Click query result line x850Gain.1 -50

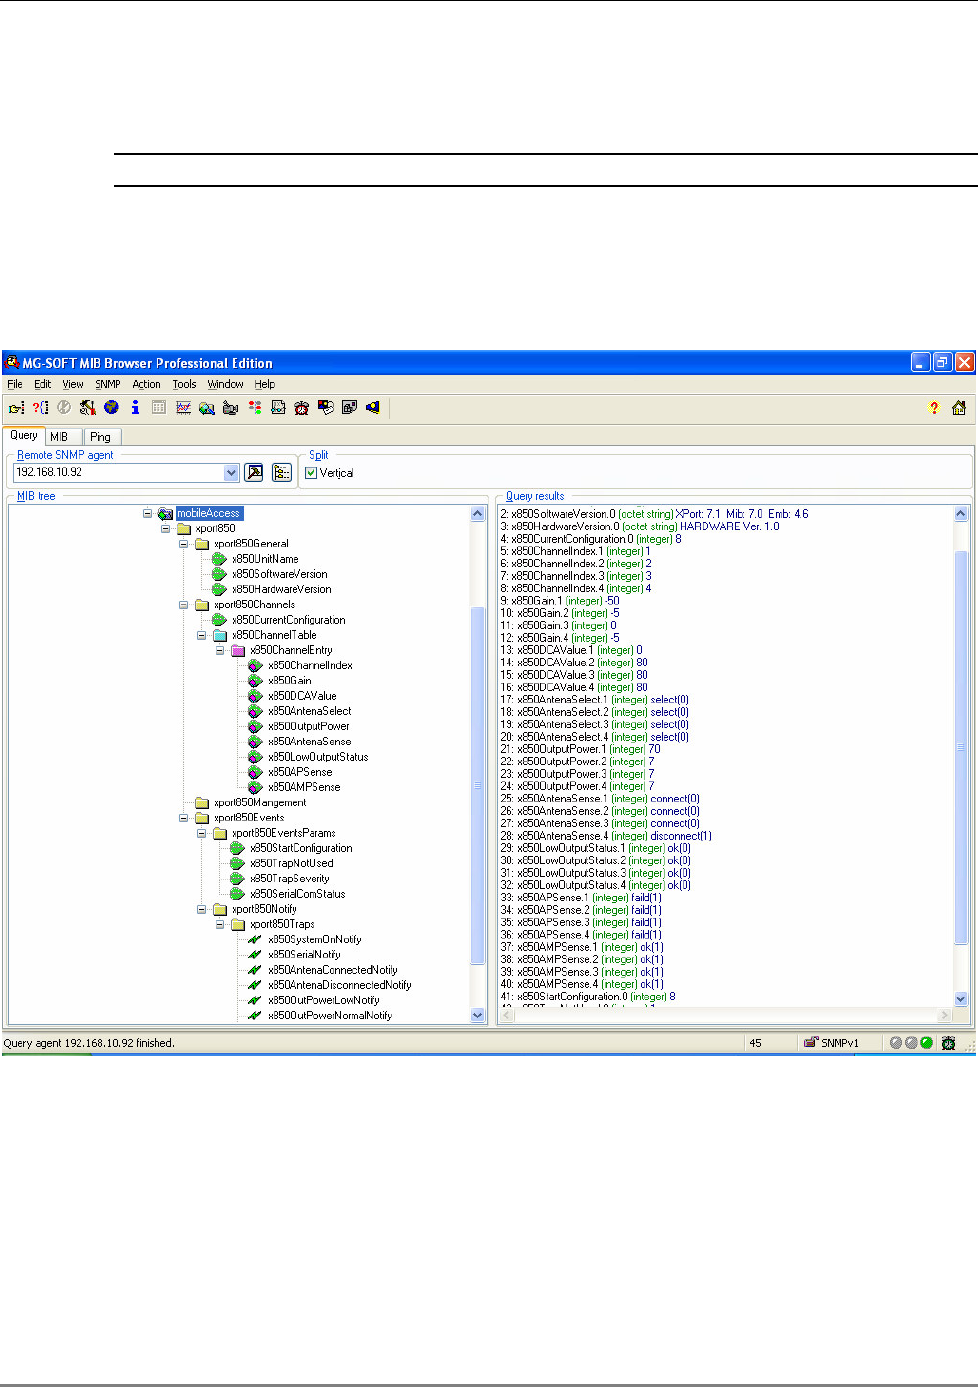point(560,601)
